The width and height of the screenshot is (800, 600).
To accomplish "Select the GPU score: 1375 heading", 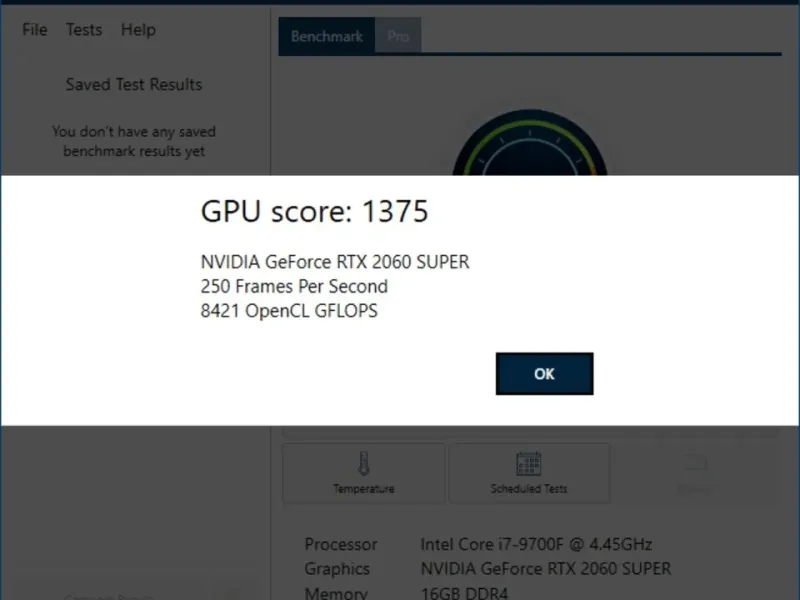I will [314, 211].
